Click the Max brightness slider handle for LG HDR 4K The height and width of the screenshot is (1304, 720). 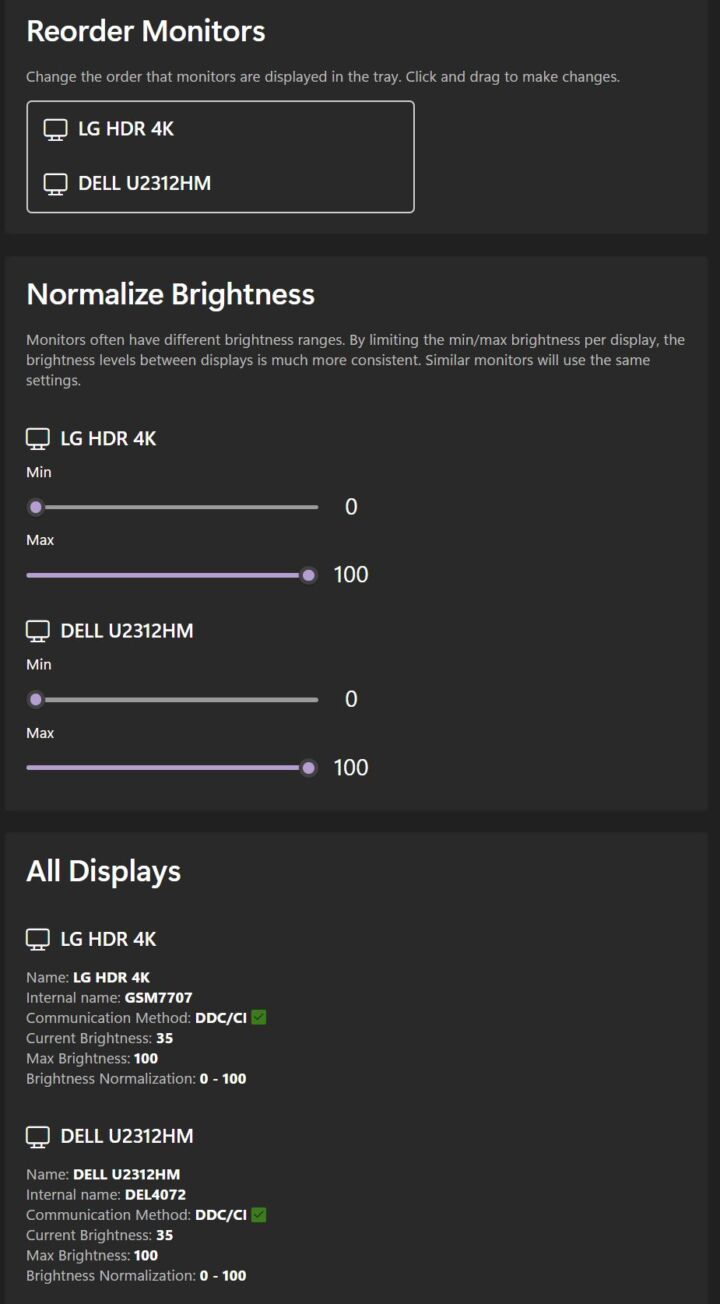[x=311, y=574]
